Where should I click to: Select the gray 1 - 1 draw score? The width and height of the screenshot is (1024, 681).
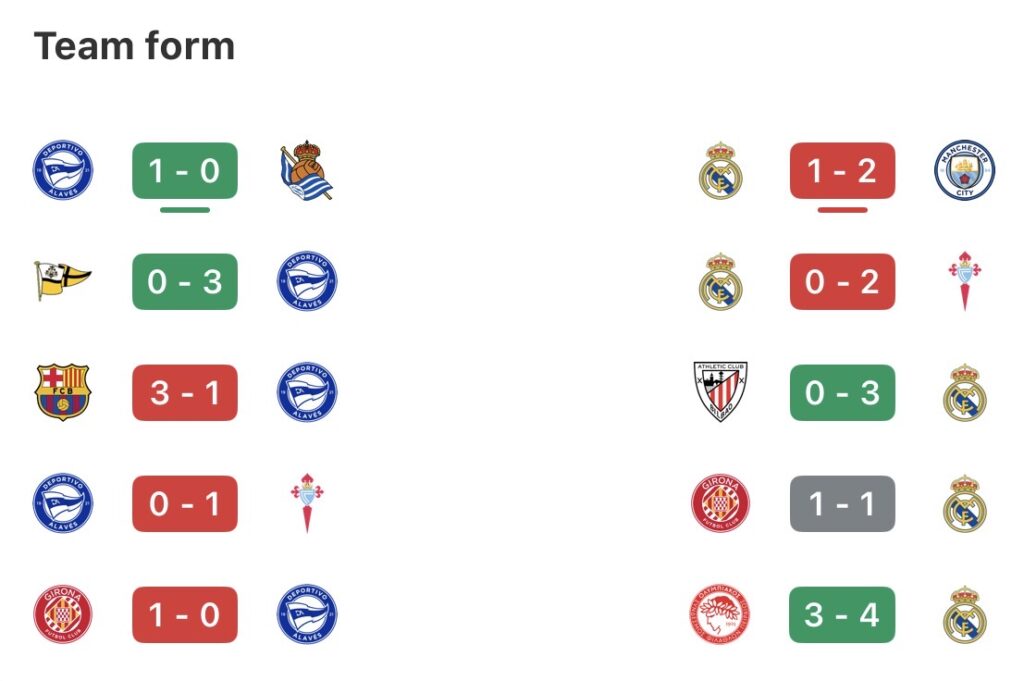point(842,503)
